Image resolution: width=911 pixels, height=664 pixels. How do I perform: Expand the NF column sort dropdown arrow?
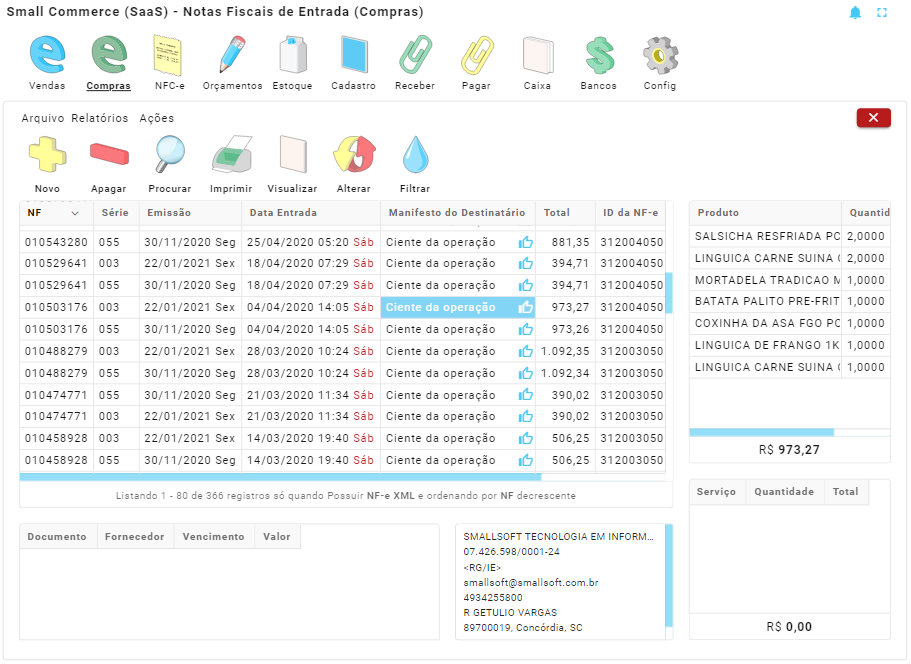click(x=75, y=213)
